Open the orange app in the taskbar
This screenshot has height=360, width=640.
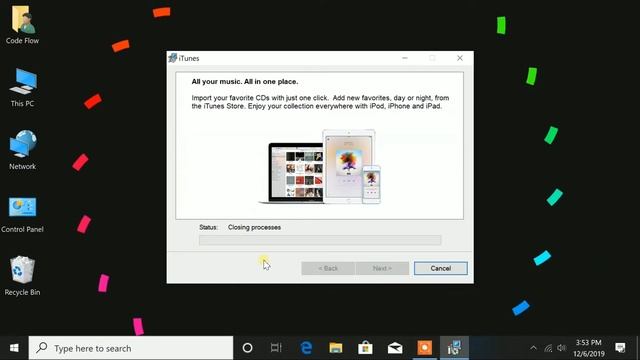pyautogui.click(x=424, y=348)
